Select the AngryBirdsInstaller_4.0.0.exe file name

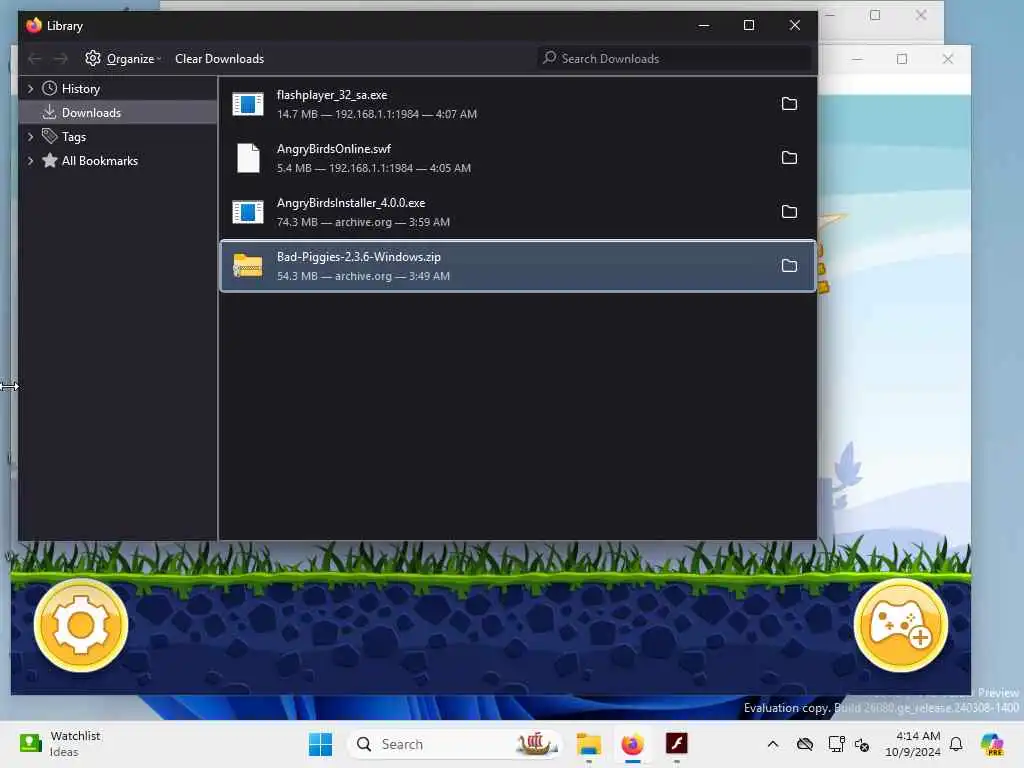pyautogui.click(x=351, y=203)
